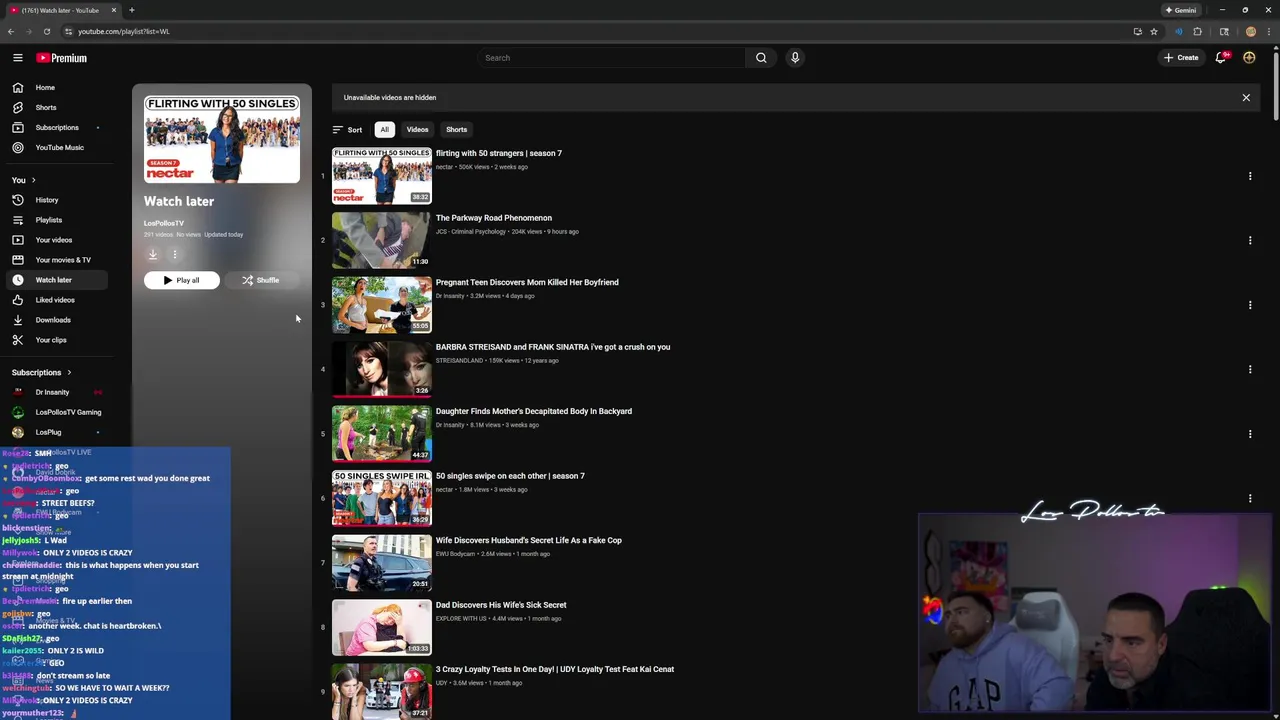
Task: Dismiss the unavailable videos banner
Action: tap(1246, 98)
